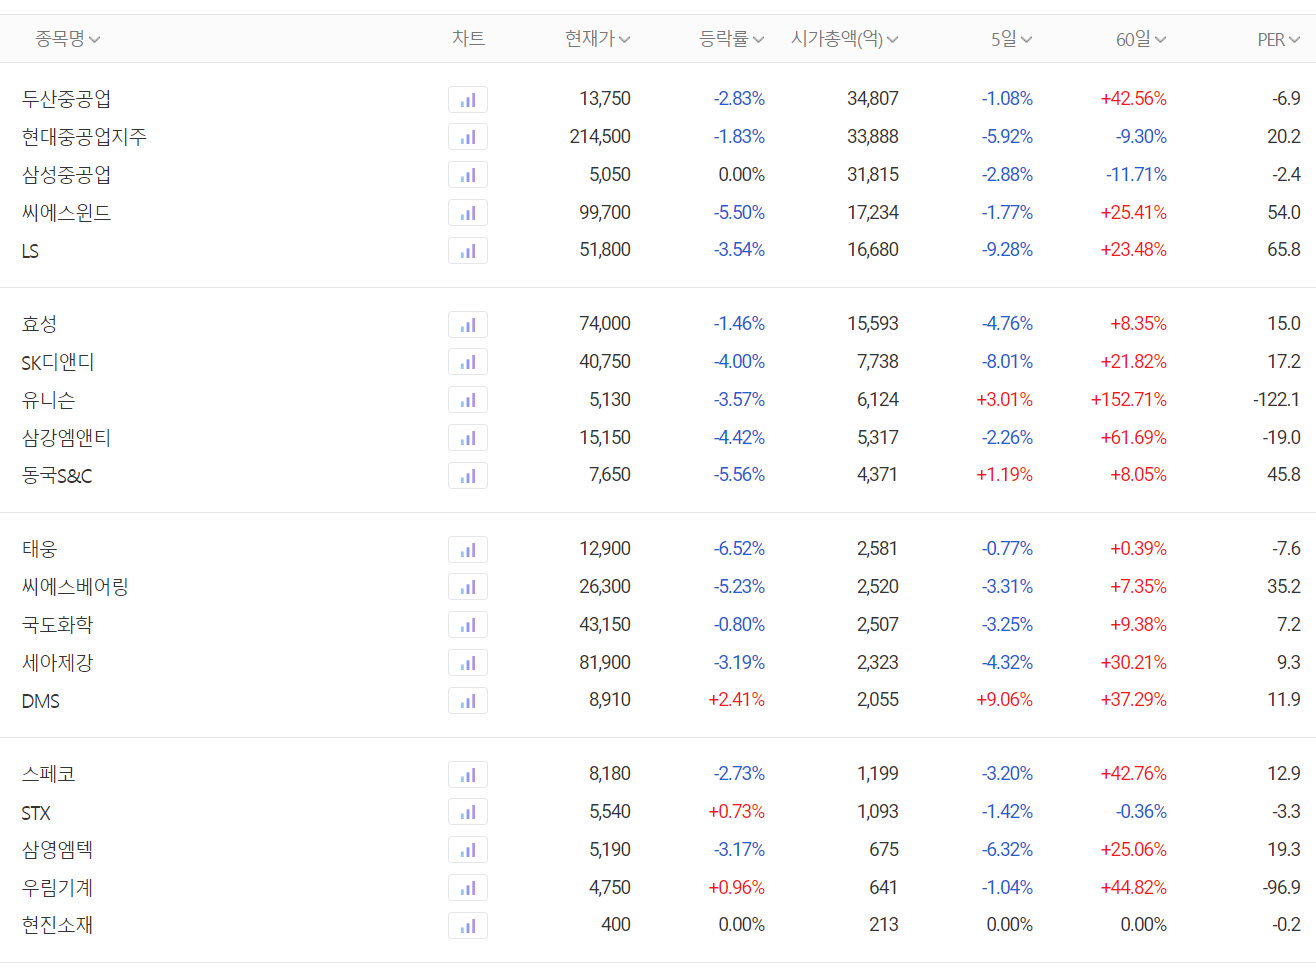Open chart icon for SK디앤디
Viewport: 1316px width, 979px height.
pos(468,362)
